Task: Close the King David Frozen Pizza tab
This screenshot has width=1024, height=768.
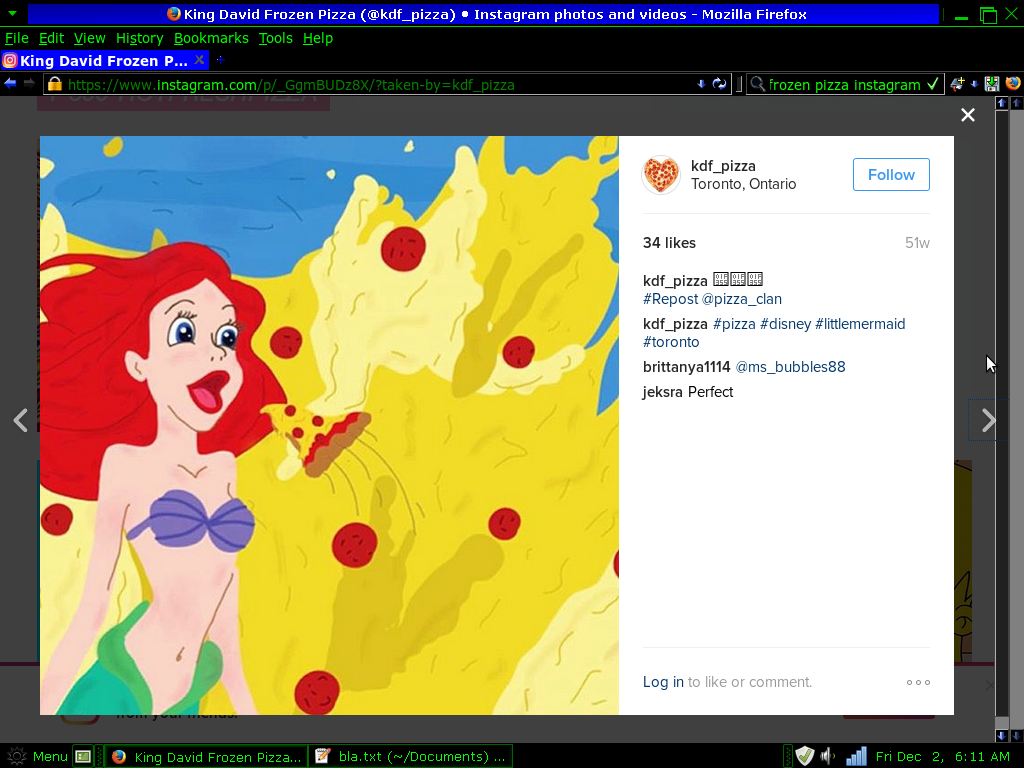Action: click(199, 60)
